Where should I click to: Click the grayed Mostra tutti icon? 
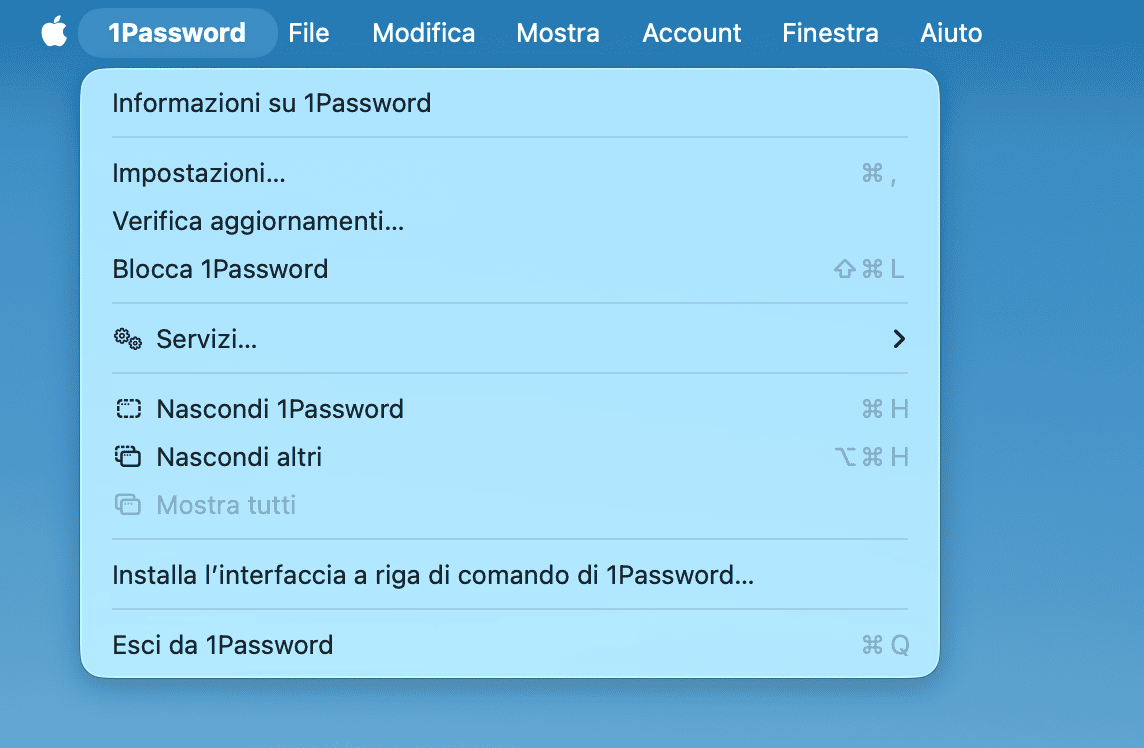(x=127, y=505)
